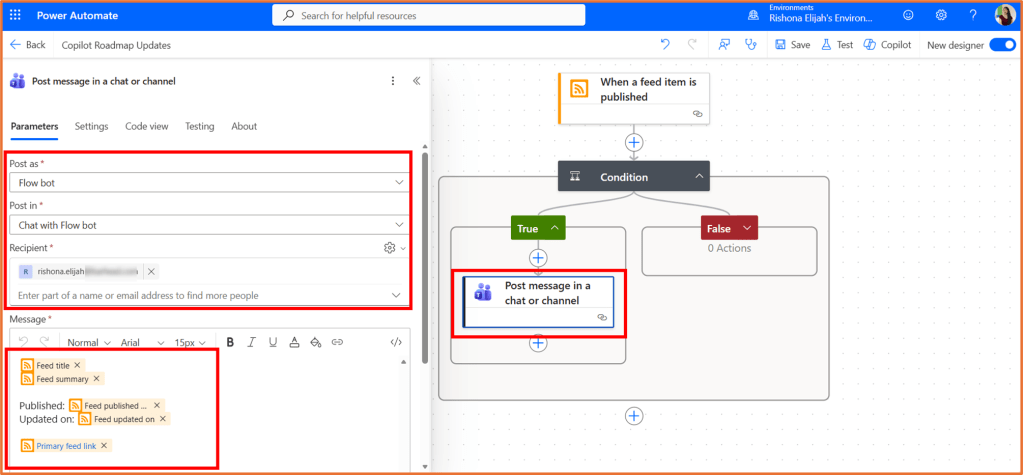
Task: Open the settings gear in header
Action: [941, 15]
